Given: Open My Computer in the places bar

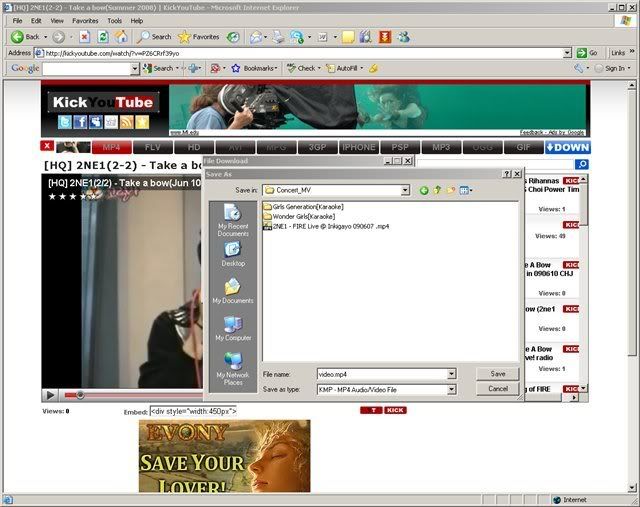Looking at the screenshot, I should tap(233, 329).
